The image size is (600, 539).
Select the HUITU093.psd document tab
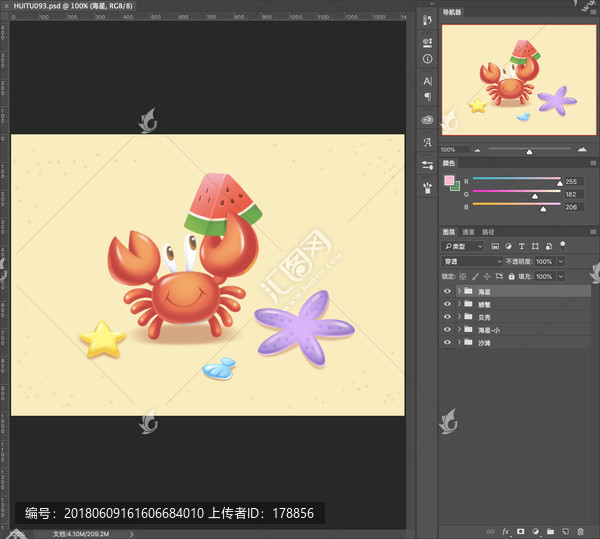point(73,6)
